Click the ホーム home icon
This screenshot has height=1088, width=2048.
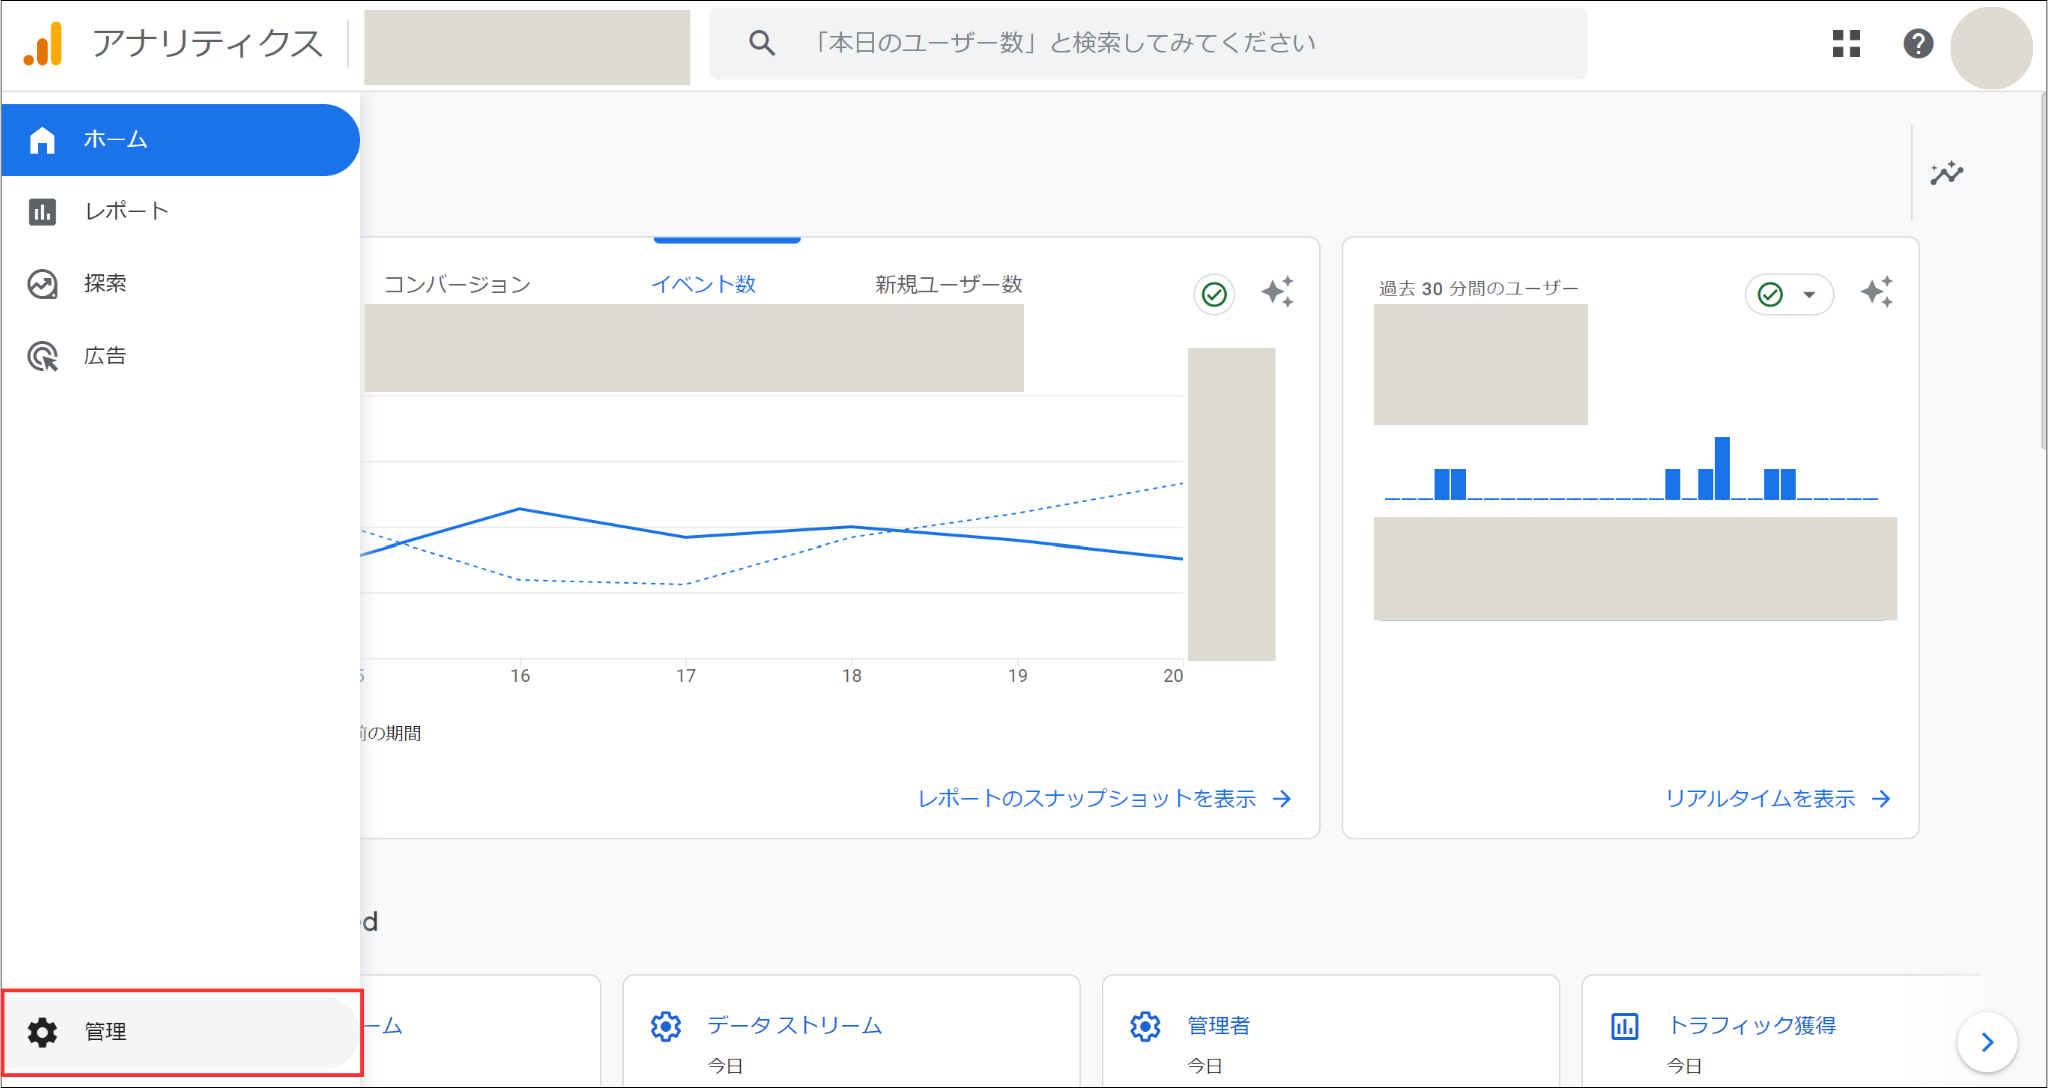click(42, 140)
